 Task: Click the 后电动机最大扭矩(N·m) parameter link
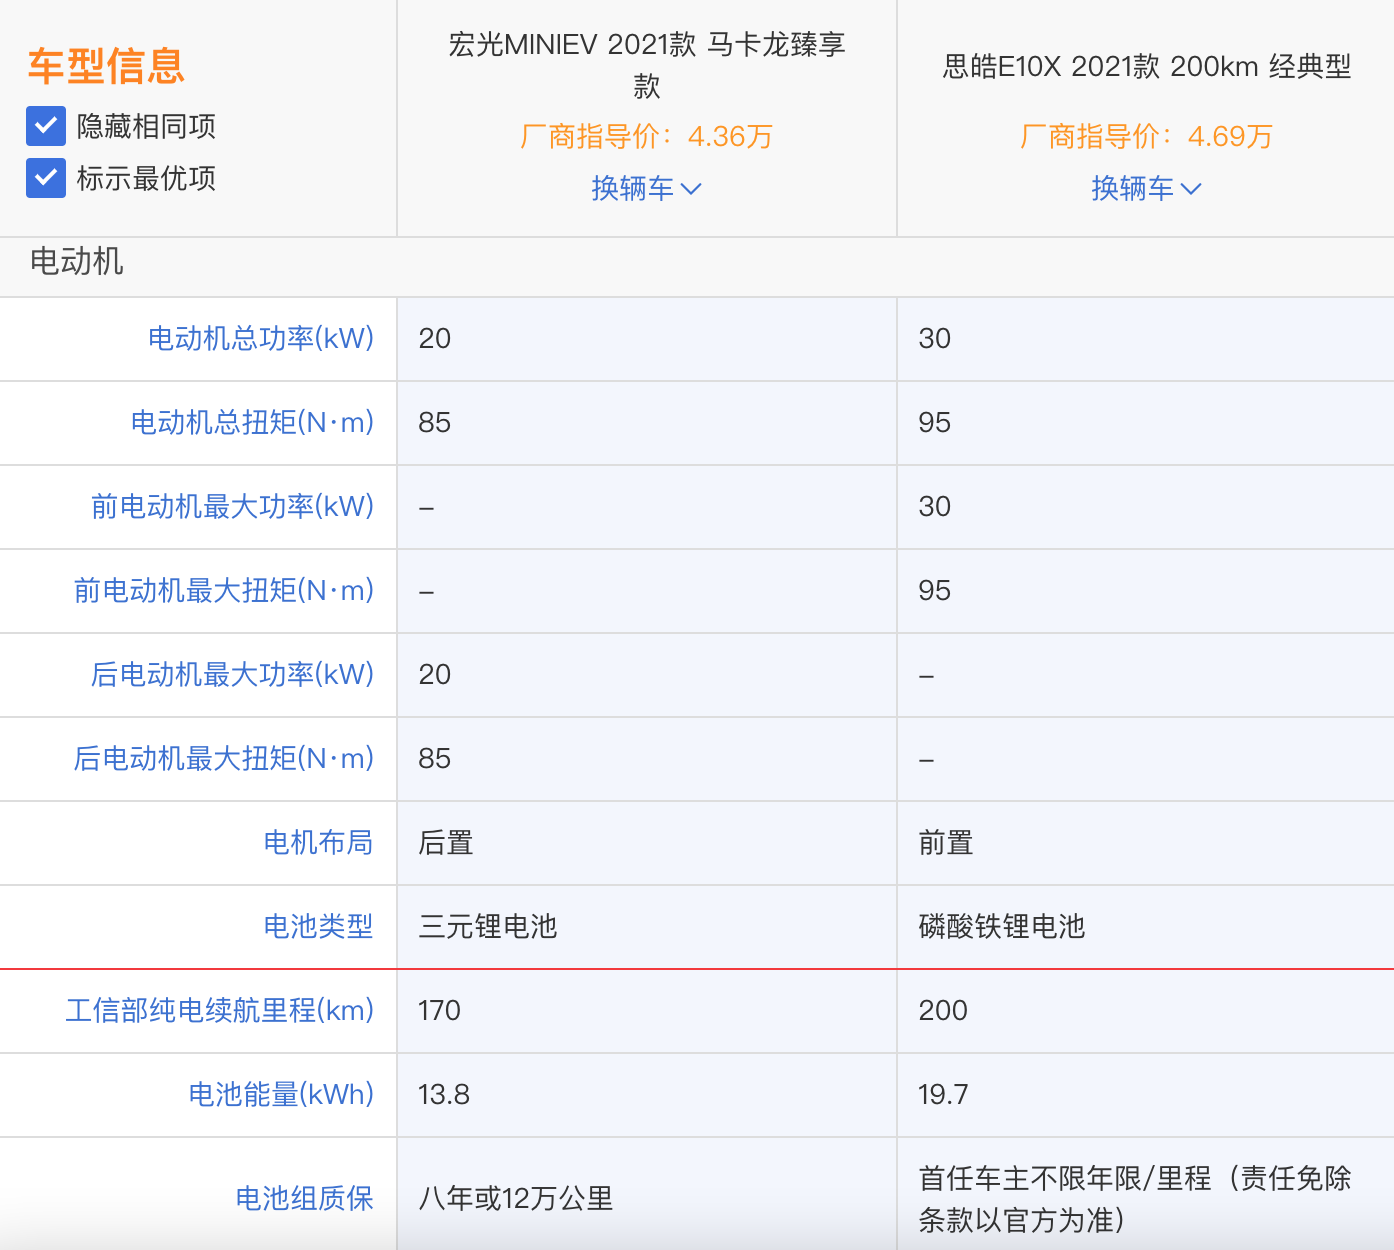(224, 758)
